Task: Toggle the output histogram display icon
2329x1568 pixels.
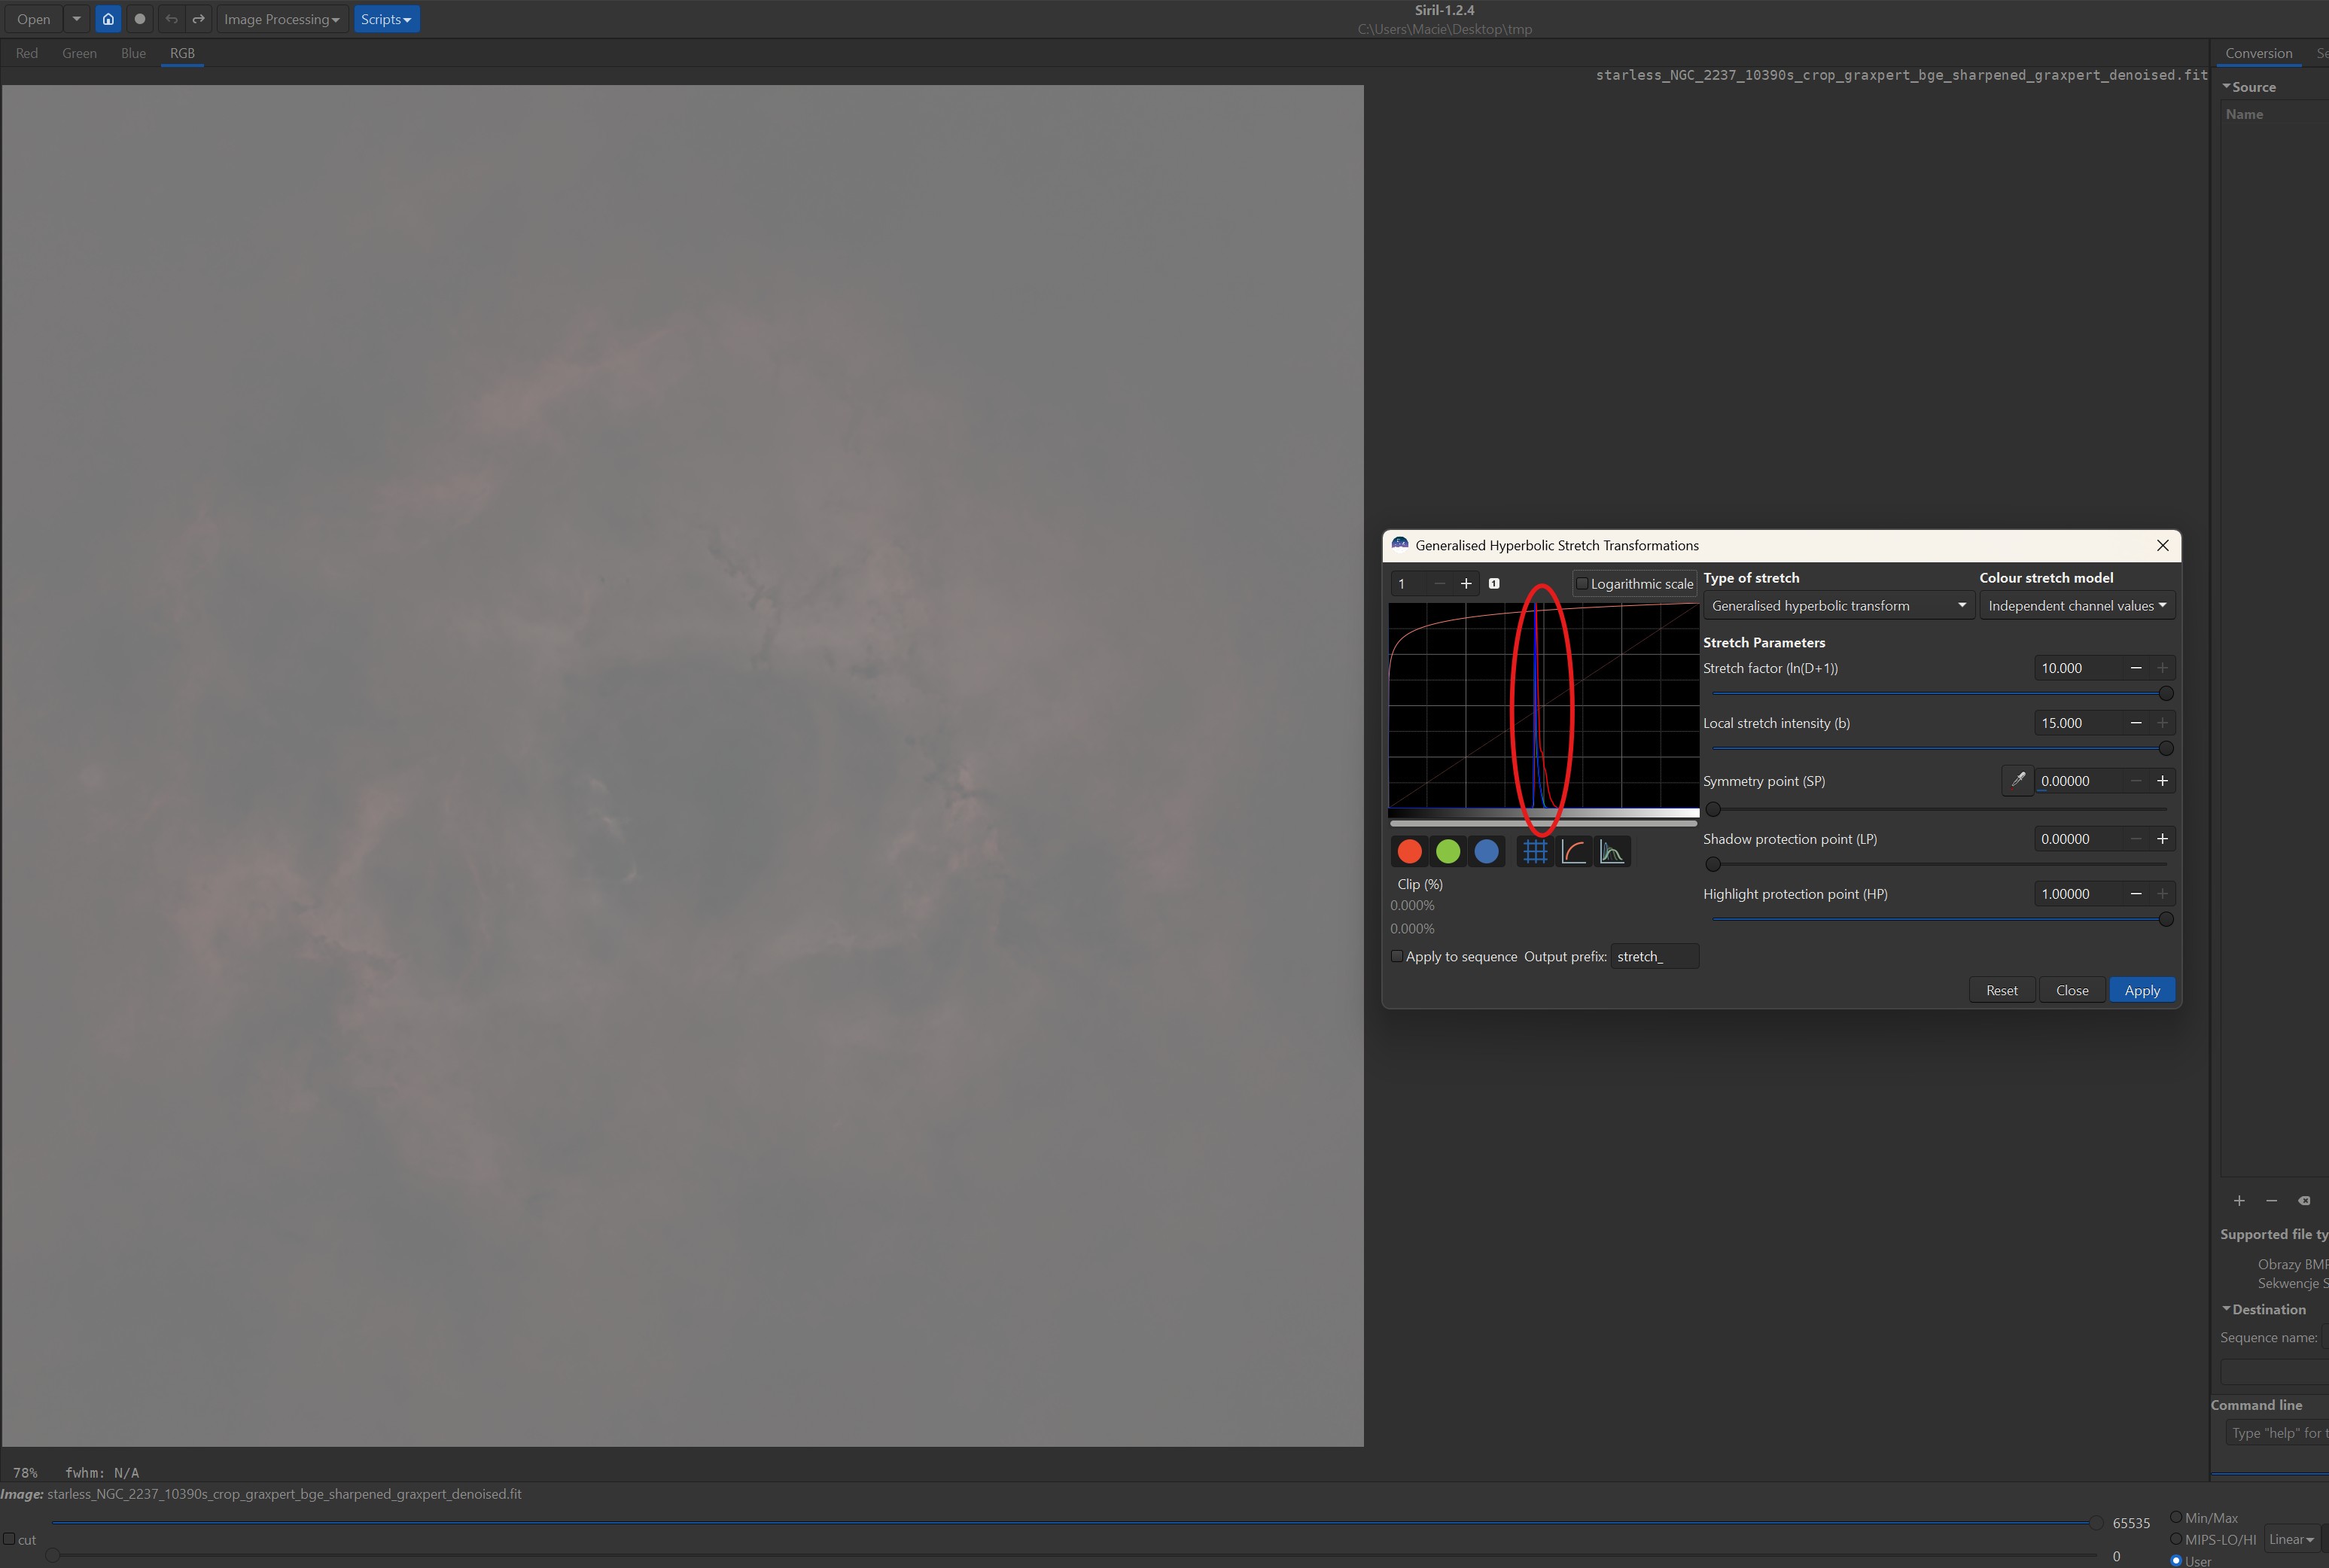Action: coord(1612,851)
